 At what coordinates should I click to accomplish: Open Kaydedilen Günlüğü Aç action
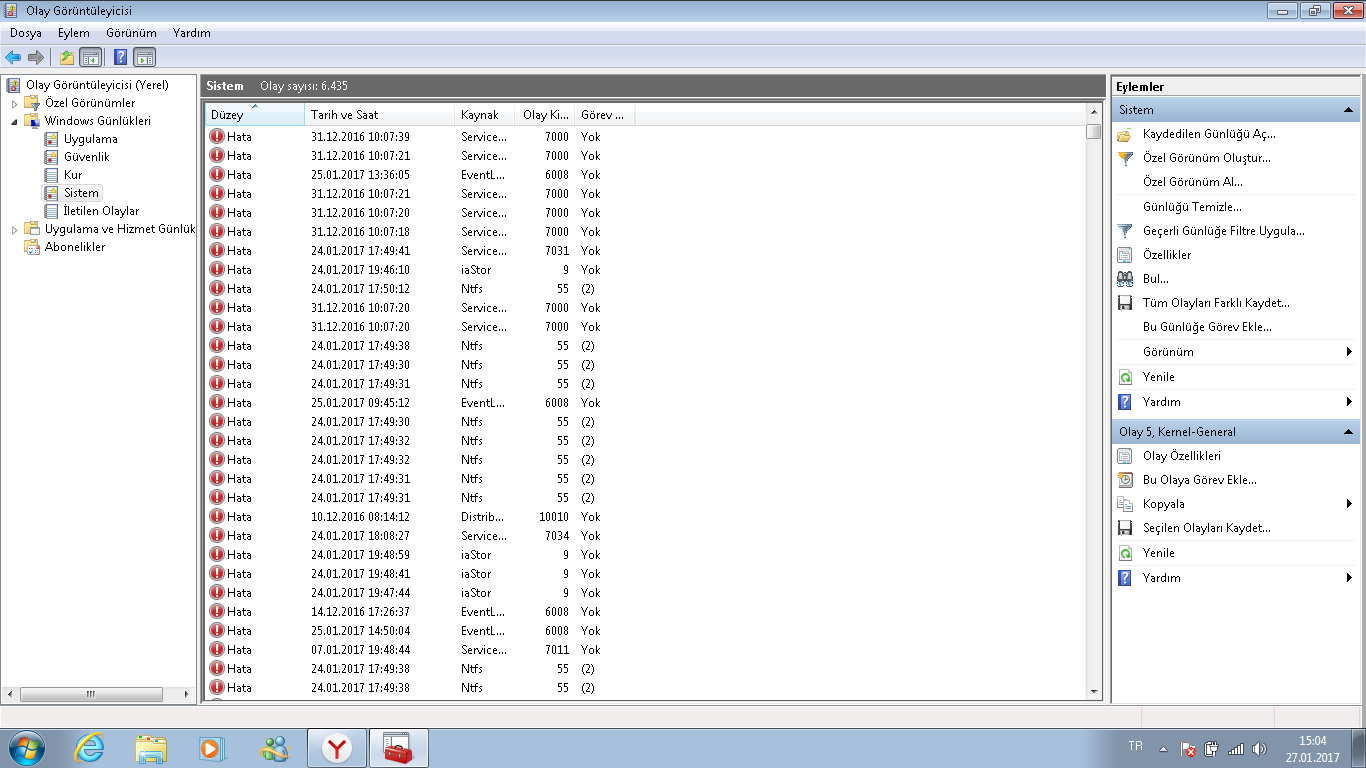pyautogui.click(x=1209, y=134)
